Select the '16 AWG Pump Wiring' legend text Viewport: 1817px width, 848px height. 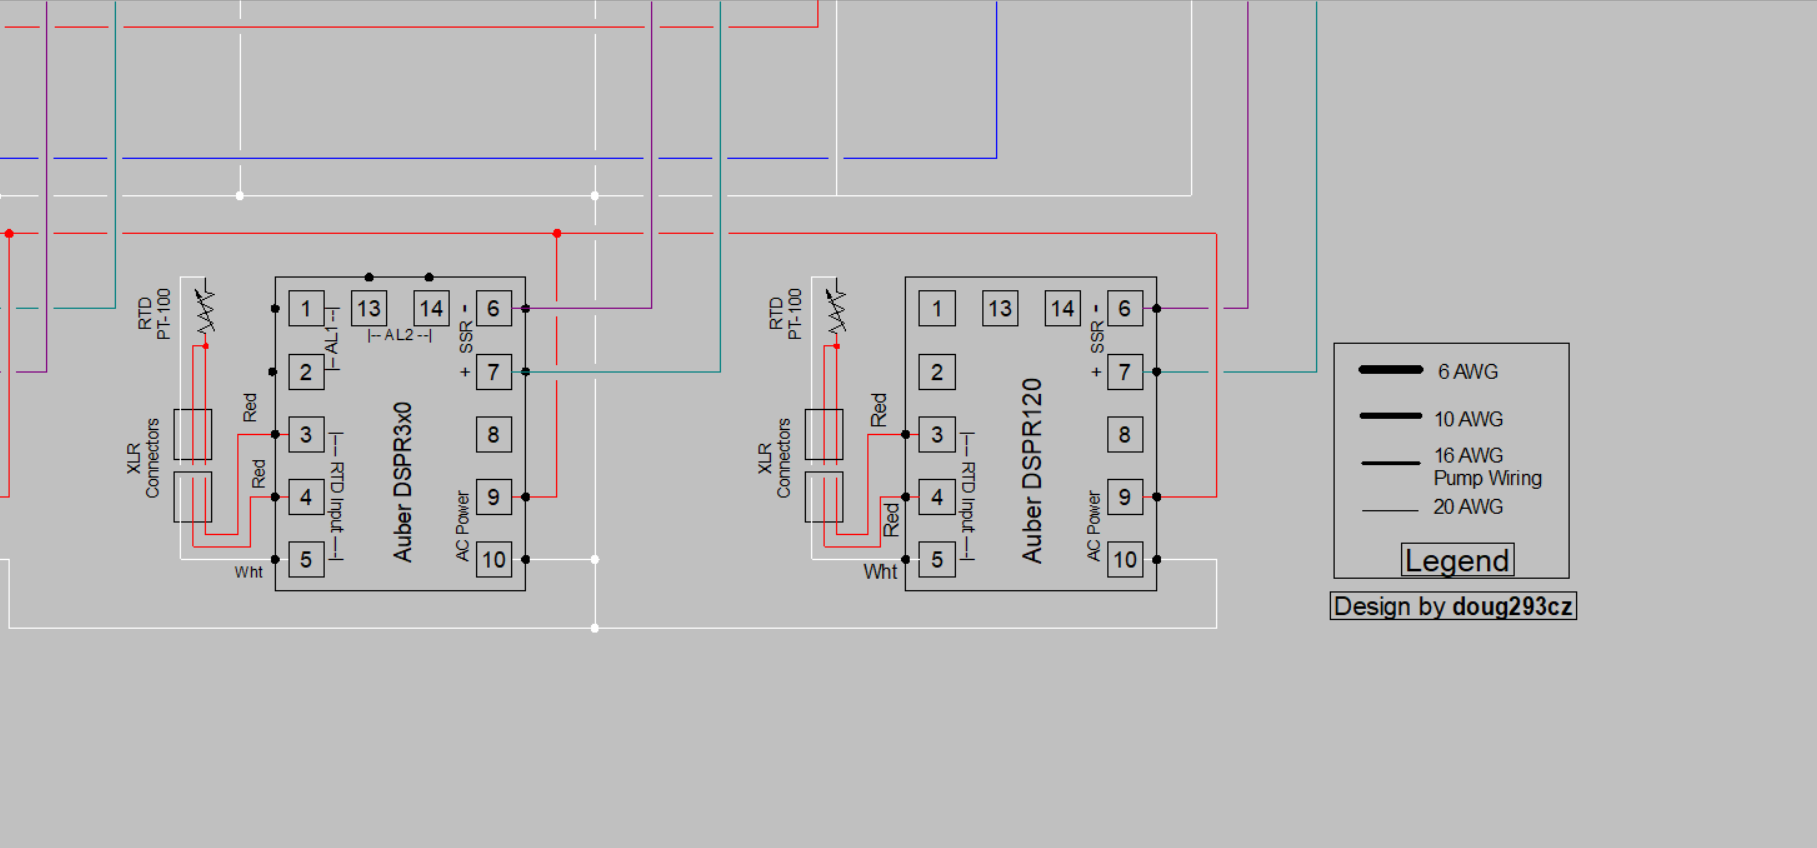(x=1488, y=467)
